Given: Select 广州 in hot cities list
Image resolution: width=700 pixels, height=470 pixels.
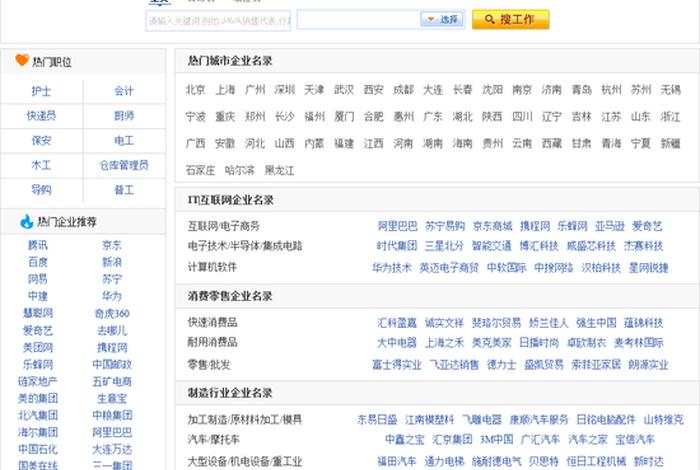Looking at the screenshot, I should click(x=255, y=90).
